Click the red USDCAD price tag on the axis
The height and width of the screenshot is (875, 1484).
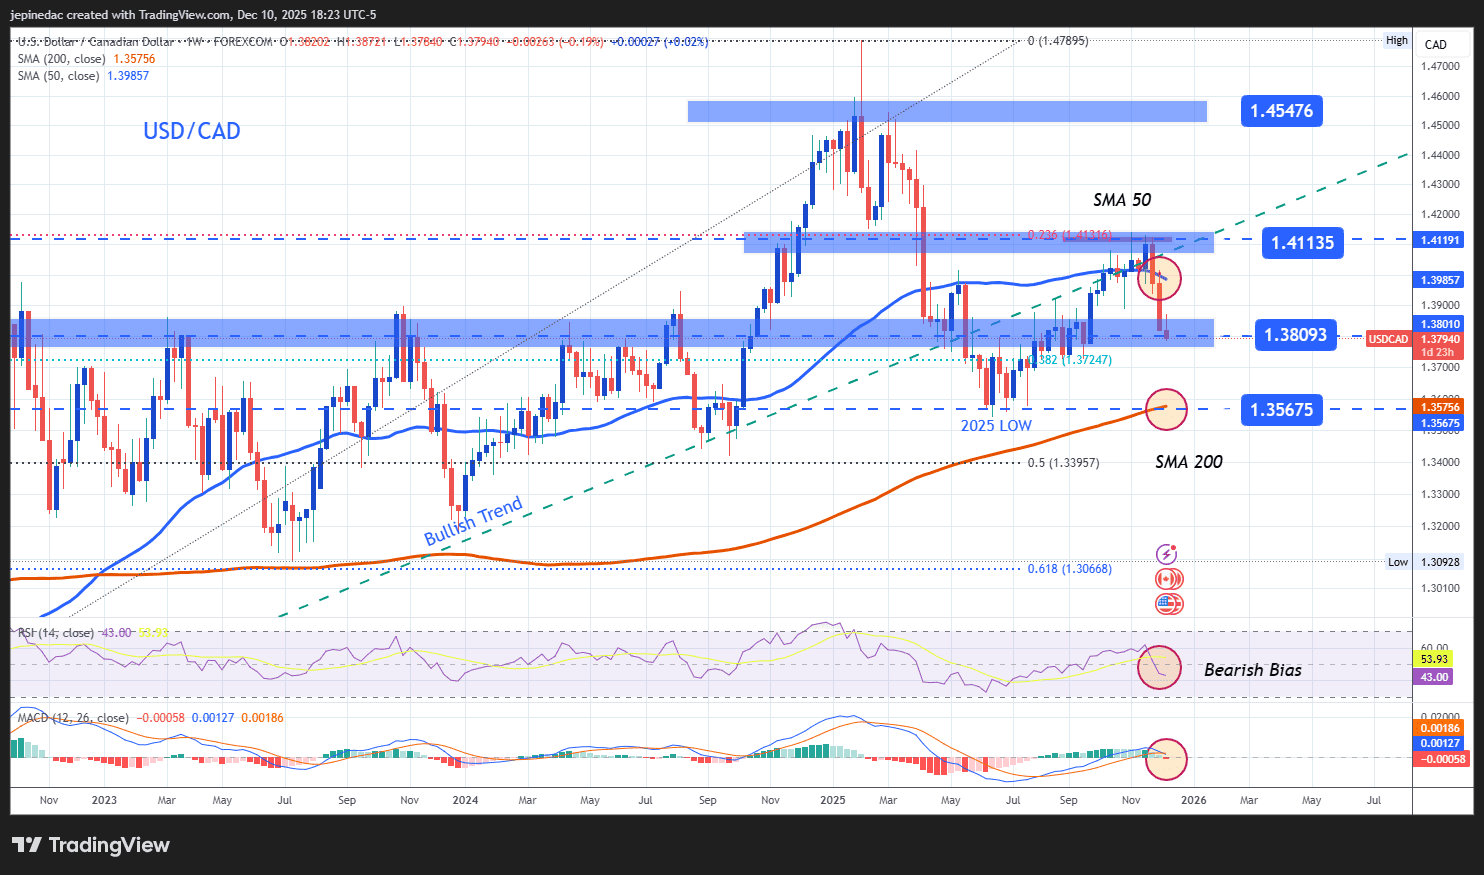click(1388, 339)
